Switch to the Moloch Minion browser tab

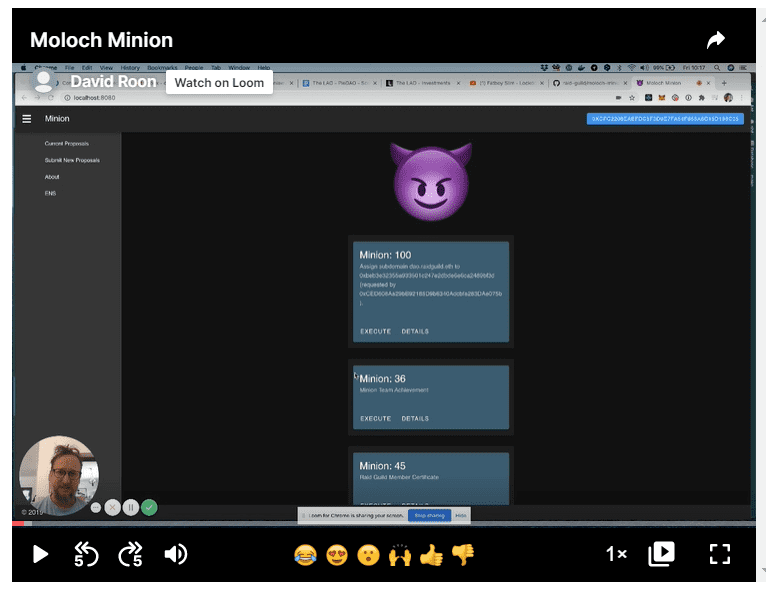point(674,83)
